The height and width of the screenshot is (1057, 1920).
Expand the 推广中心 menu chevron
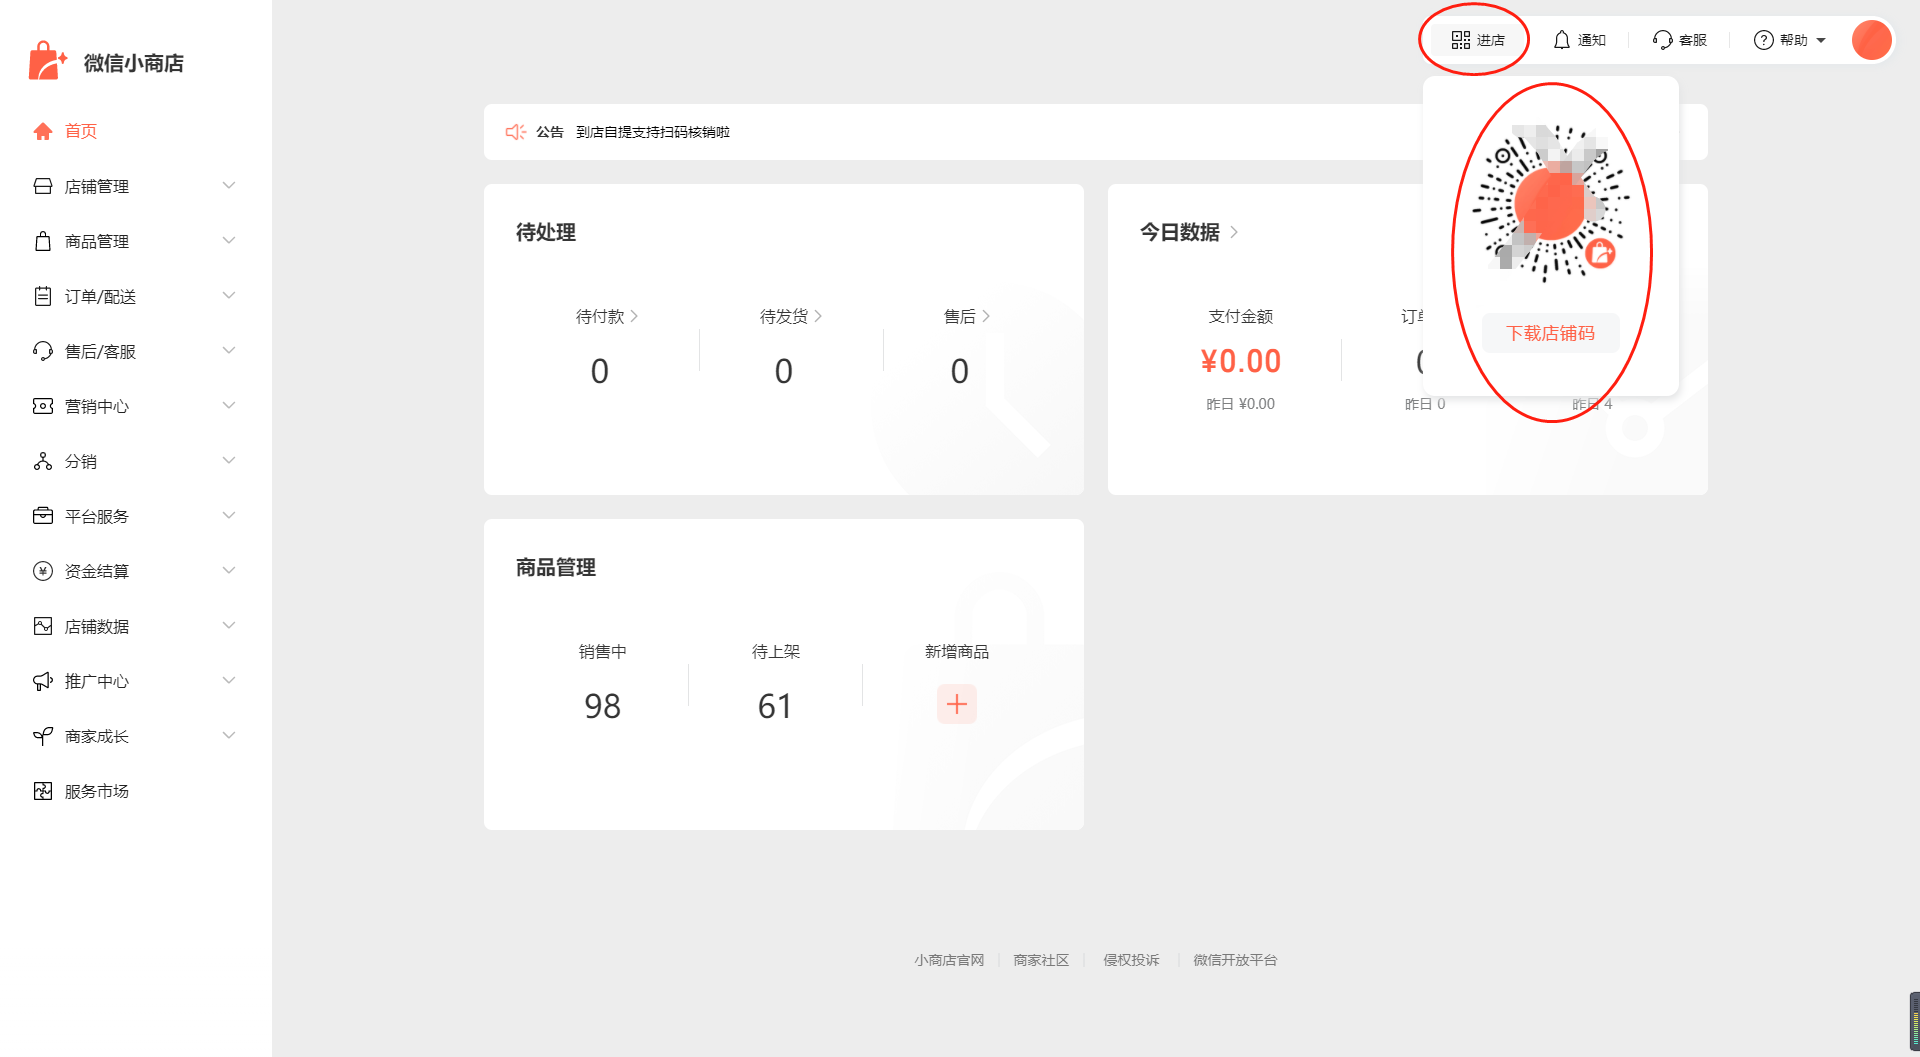(229, 681)
